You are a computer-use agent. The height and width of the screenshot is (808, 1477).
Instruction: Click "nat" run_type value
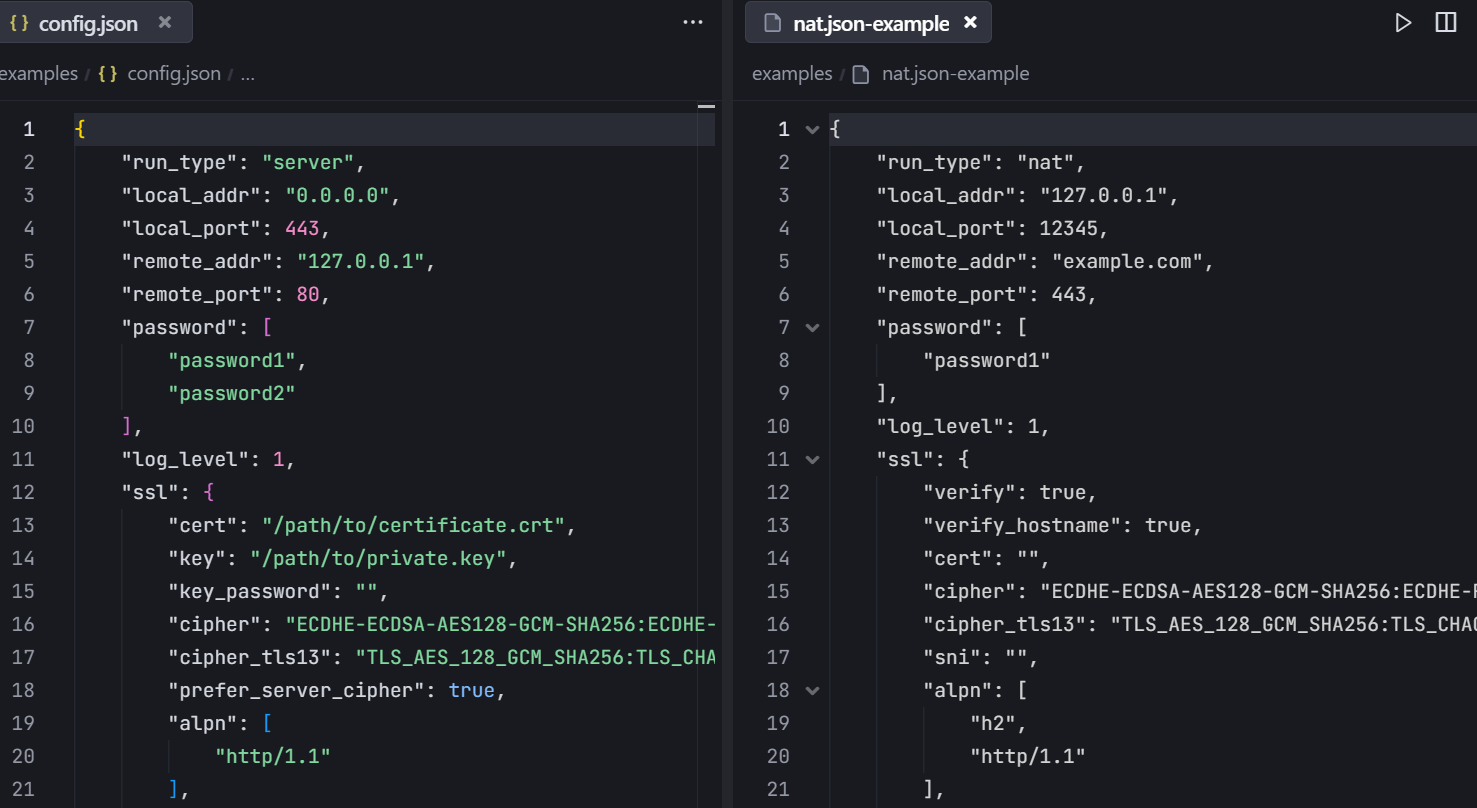1045,162
